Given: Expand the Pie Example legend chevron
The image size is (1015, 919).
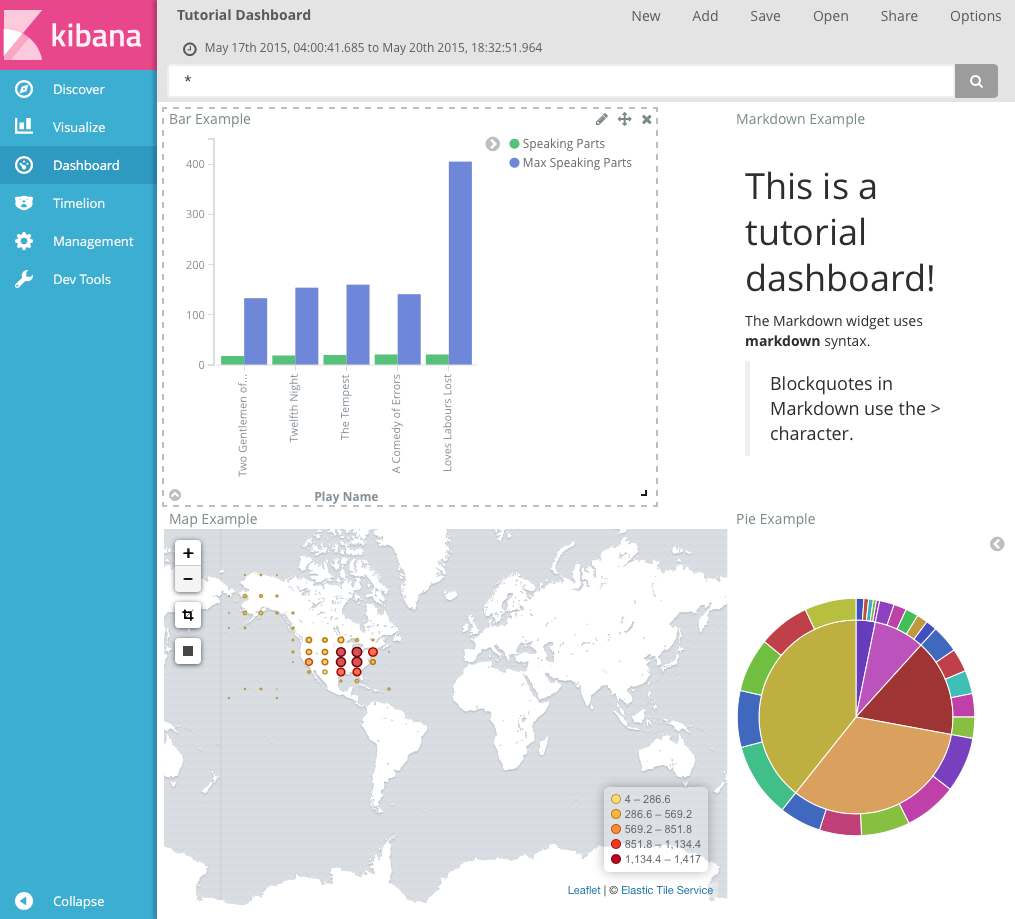Looking at the screenshot, I should click(996, 544).
